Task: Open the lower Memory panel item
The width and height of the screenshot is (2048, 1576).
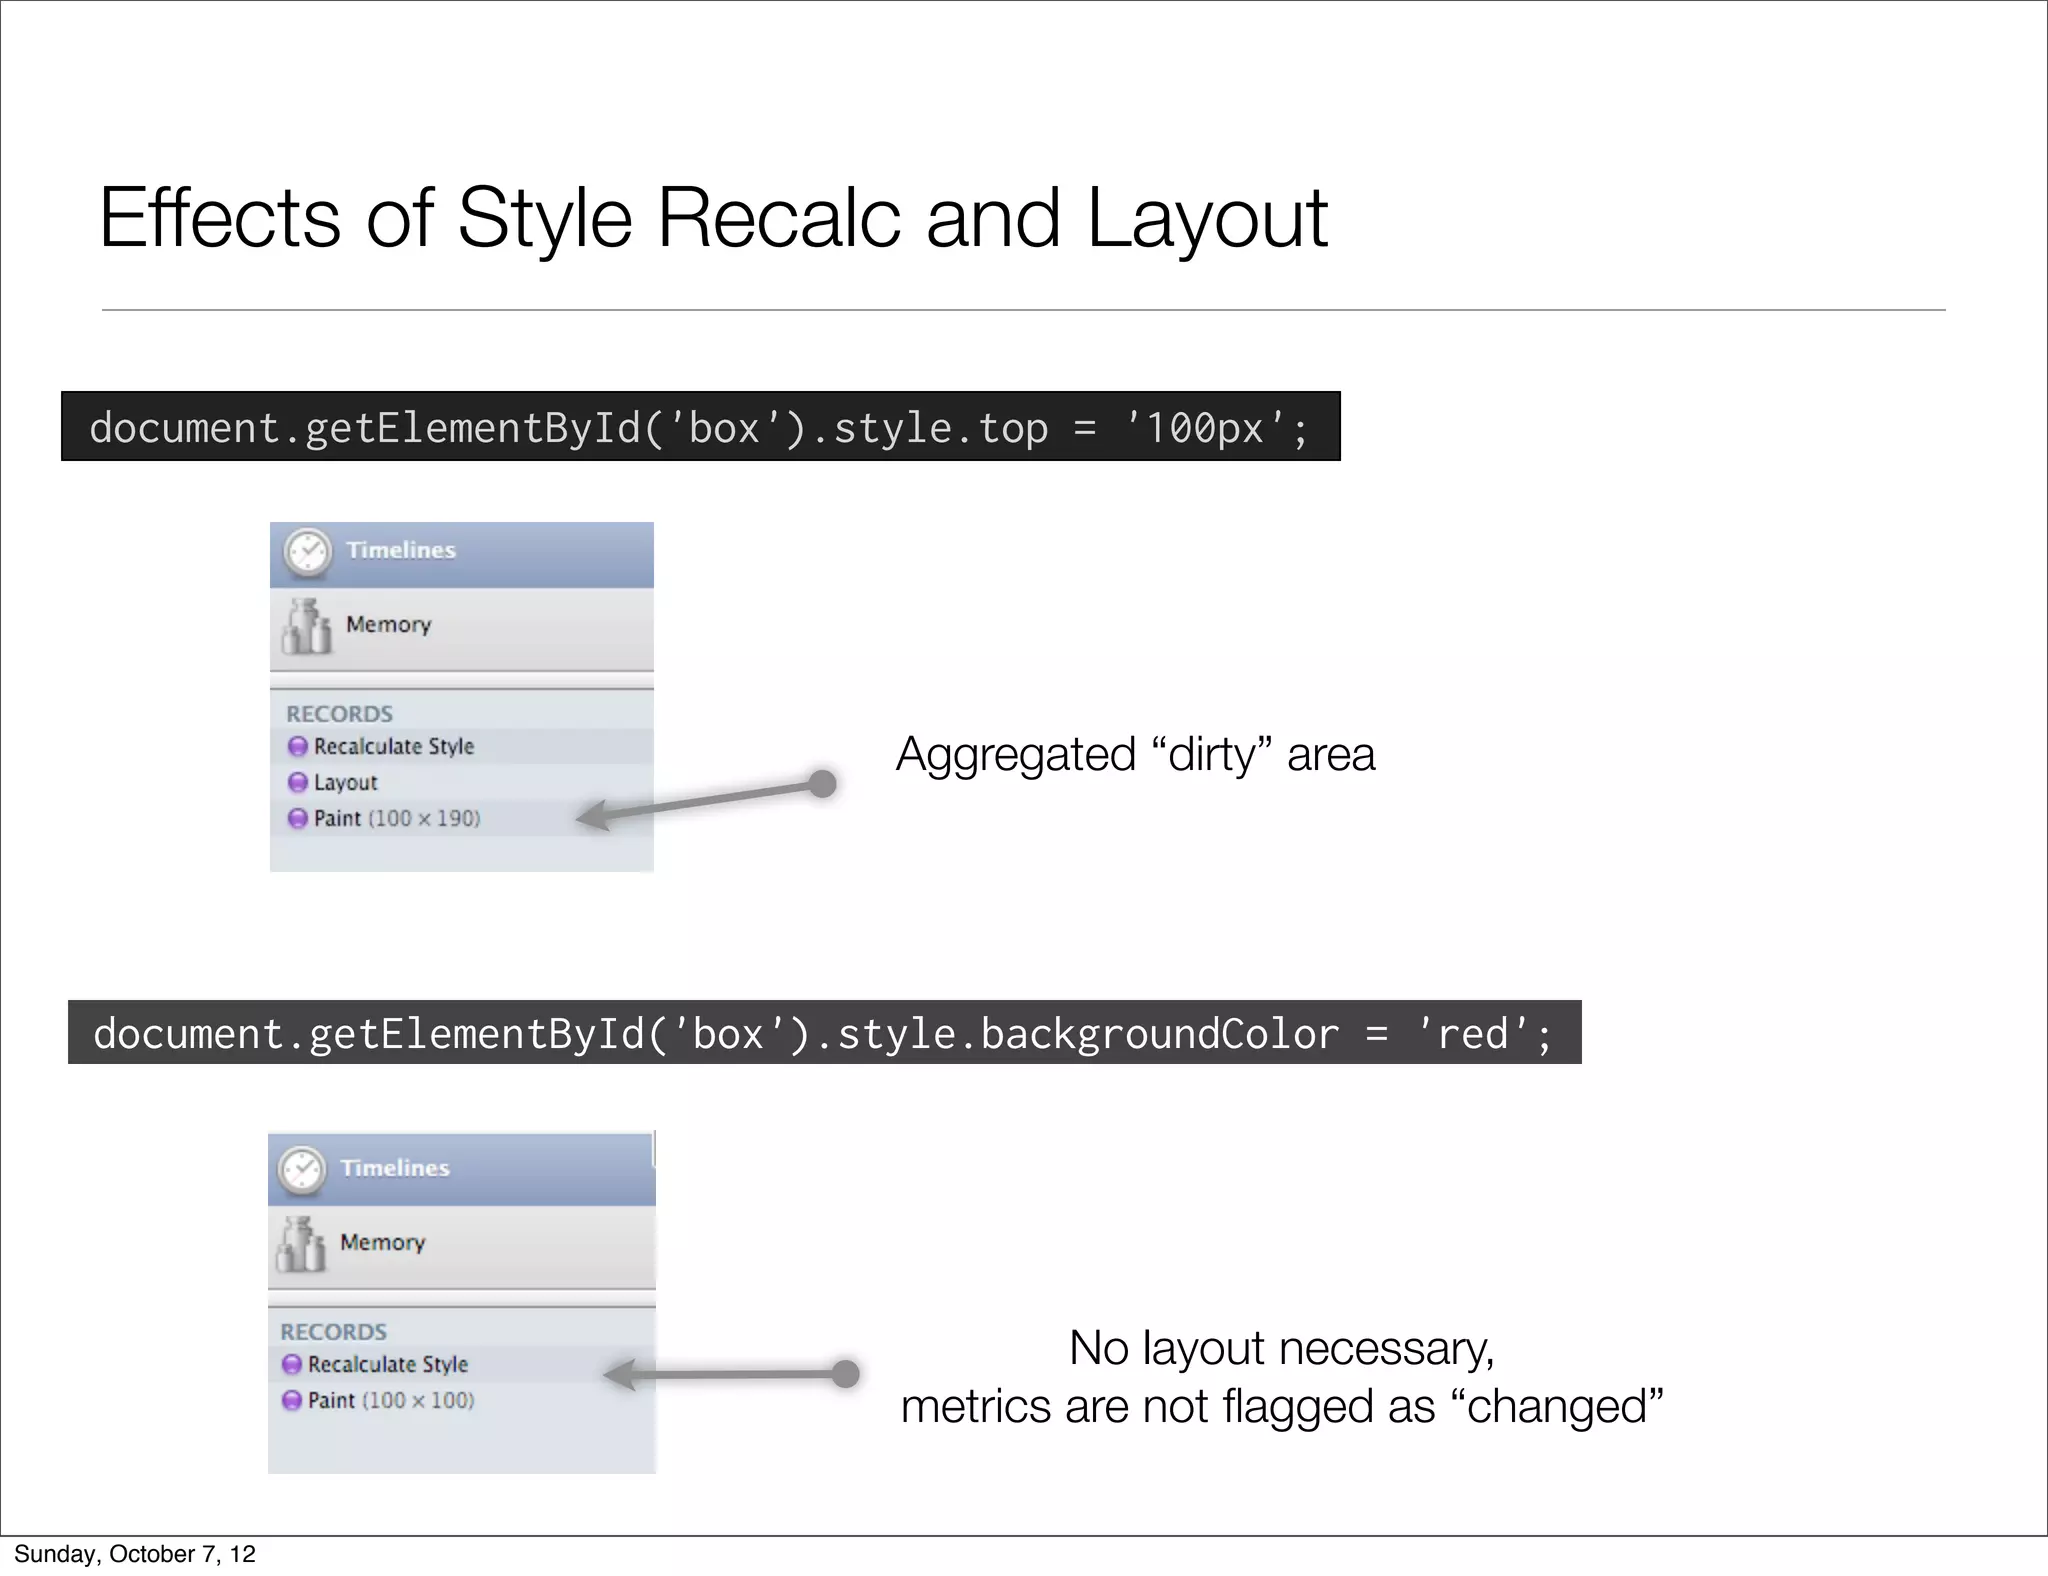Action: 383,1243
